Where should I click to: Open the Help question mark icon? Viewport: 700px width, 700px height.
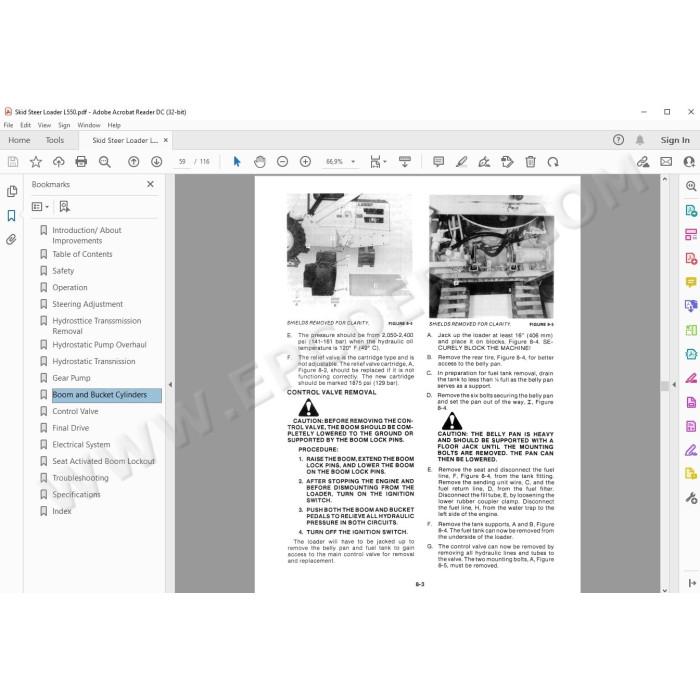pyautogui.click(x=618, y=140)
